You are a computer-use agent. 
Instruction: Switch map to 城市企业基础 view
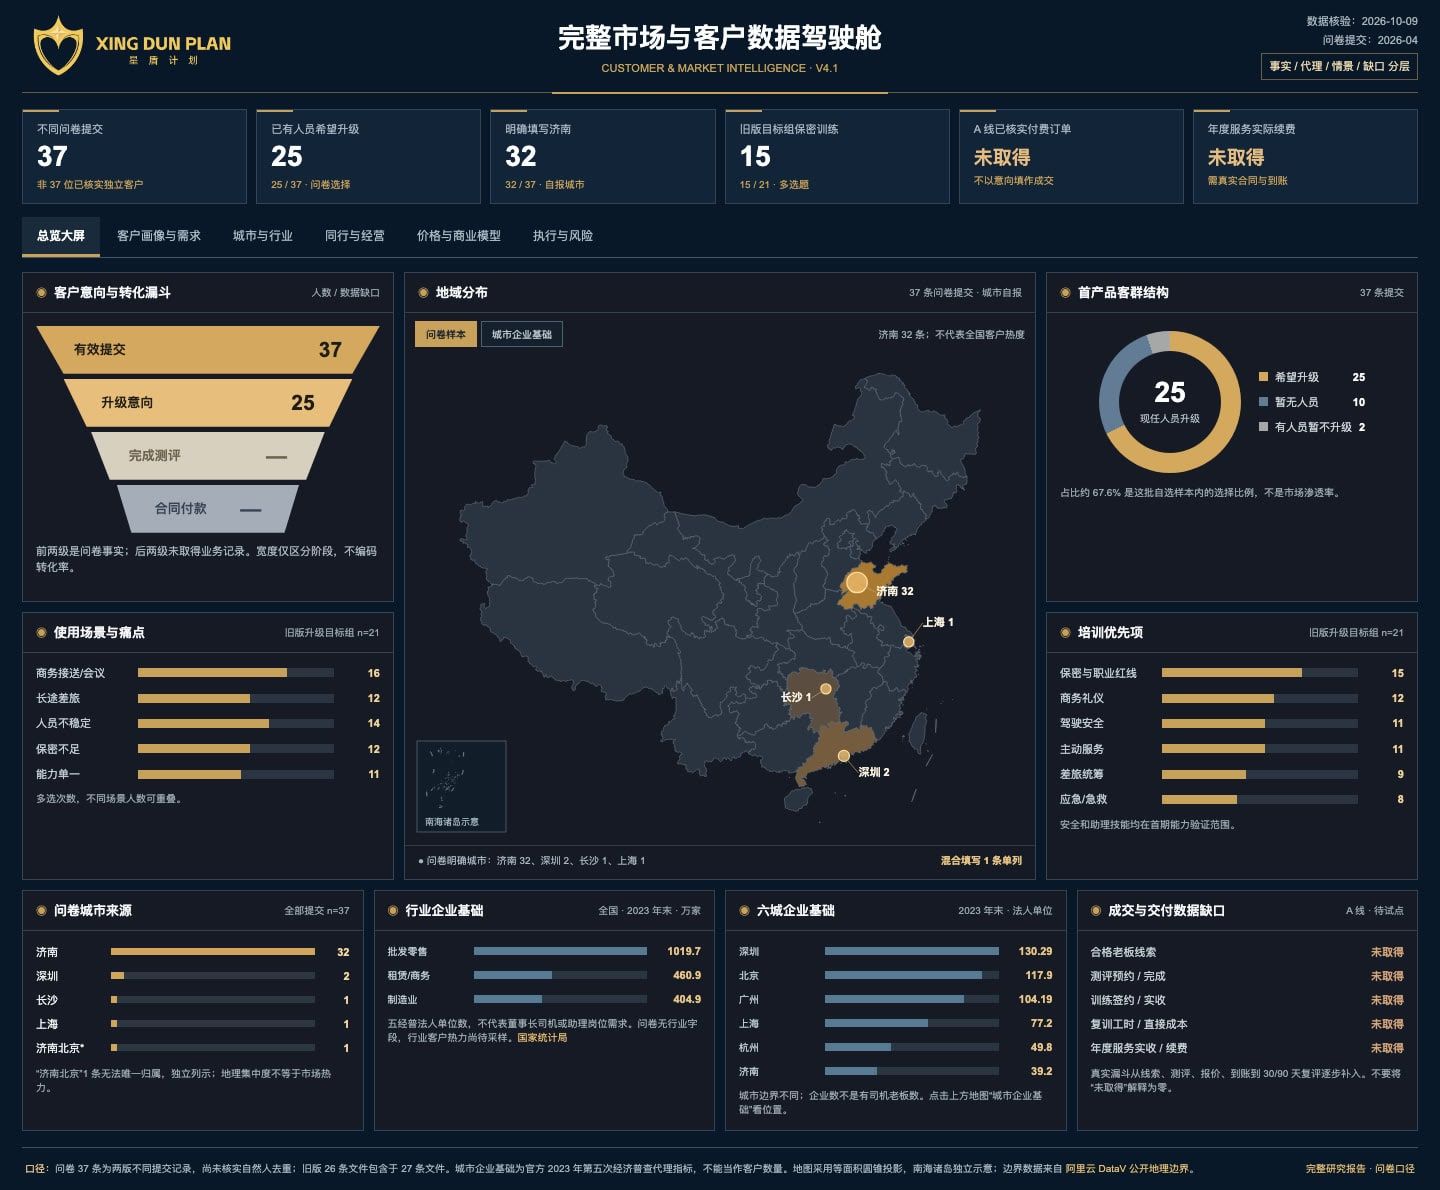[522, 334]
